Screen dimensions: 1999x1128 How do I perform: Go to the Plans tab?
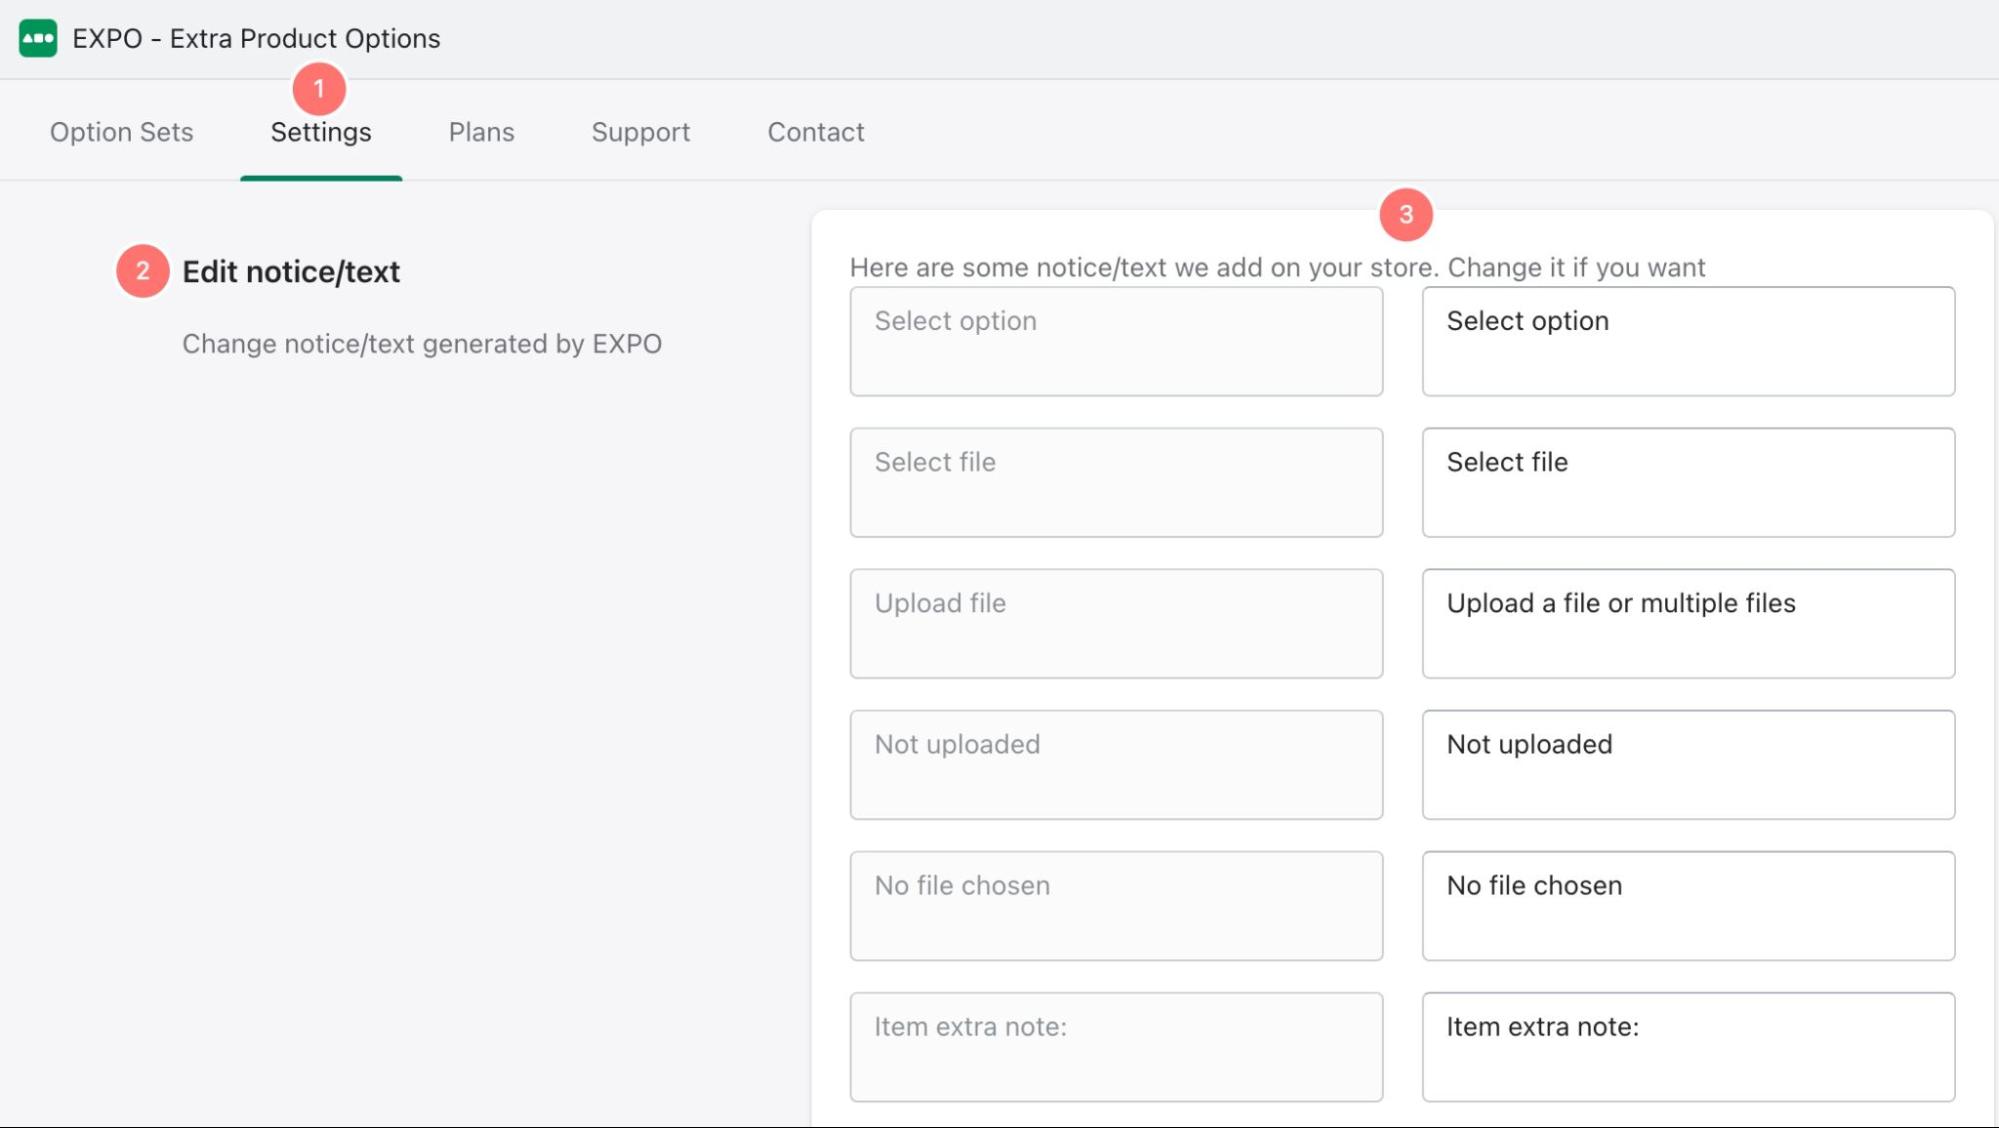481,132
